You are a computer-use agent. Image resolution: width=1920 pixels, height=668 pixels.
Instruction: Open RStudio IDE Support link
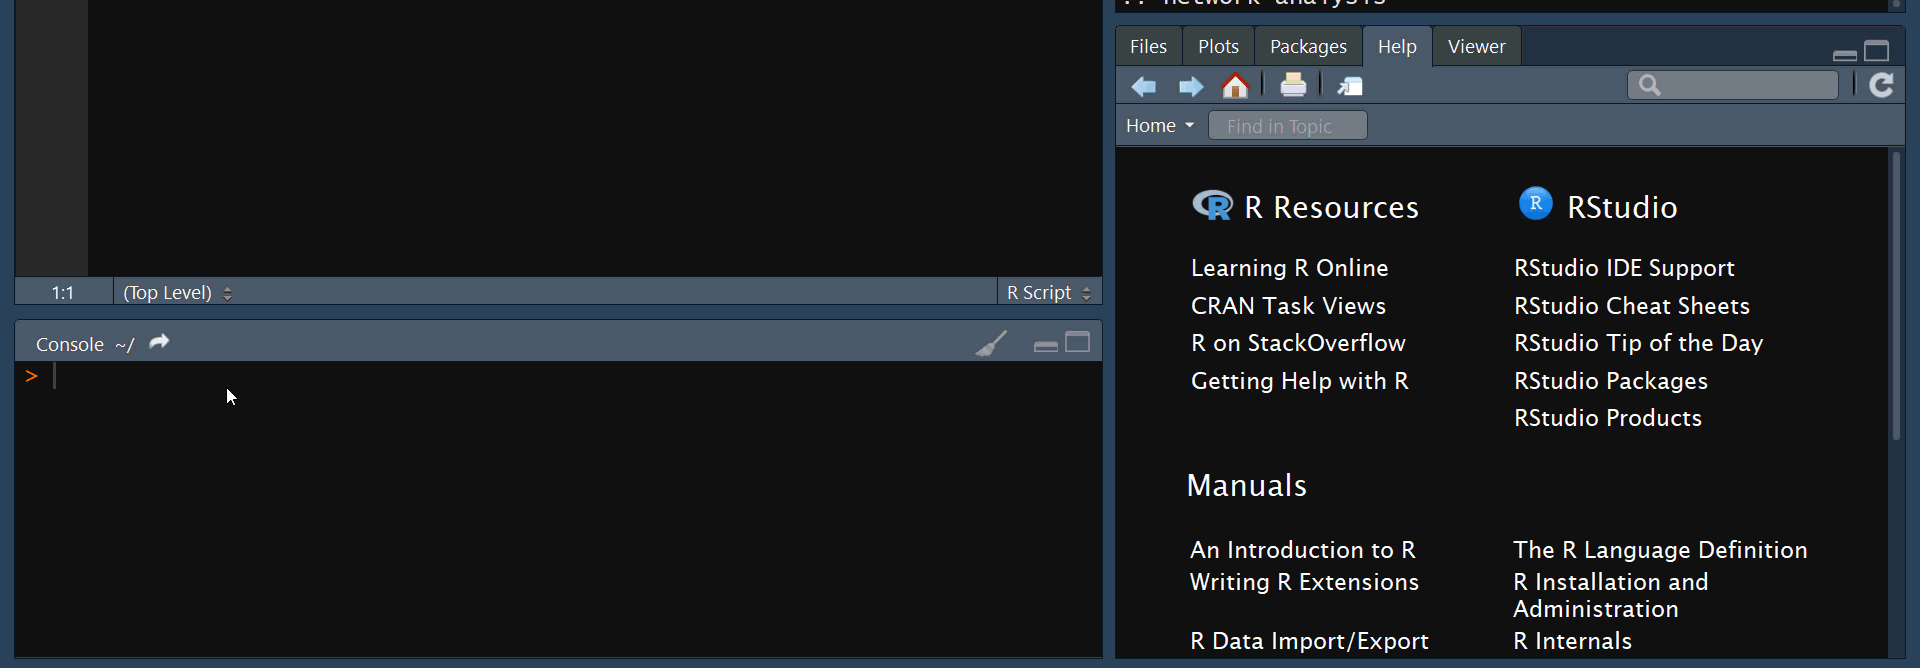tap(1624, 268)
